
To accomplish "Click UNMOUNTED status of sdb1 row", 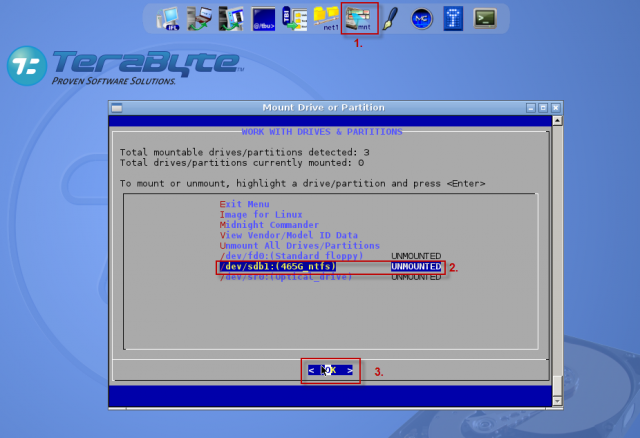I will (416, 267).
